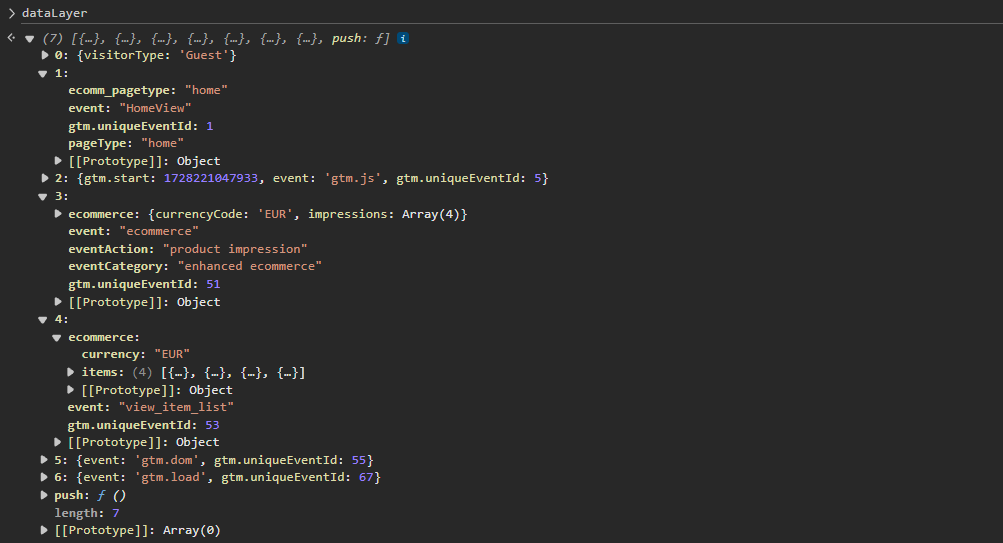Collapse the index 1 HomeView object
The width and height of the screenshot is (1003, 543).
coord(43,73)
